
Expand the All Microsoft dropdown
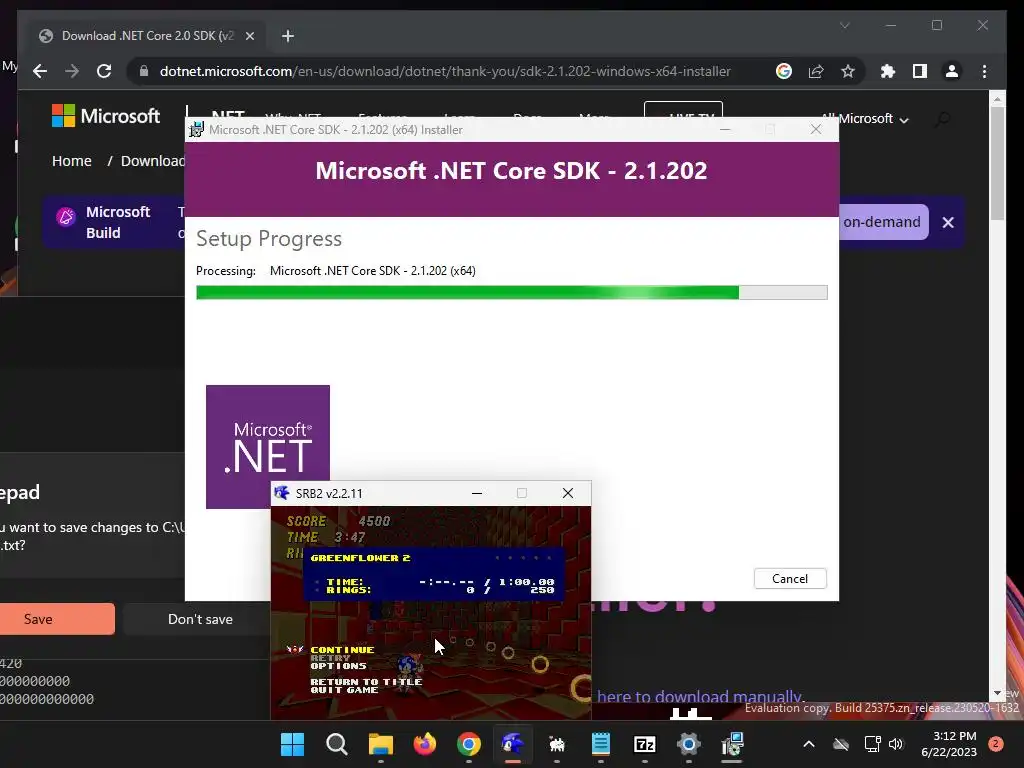(865, 119)
